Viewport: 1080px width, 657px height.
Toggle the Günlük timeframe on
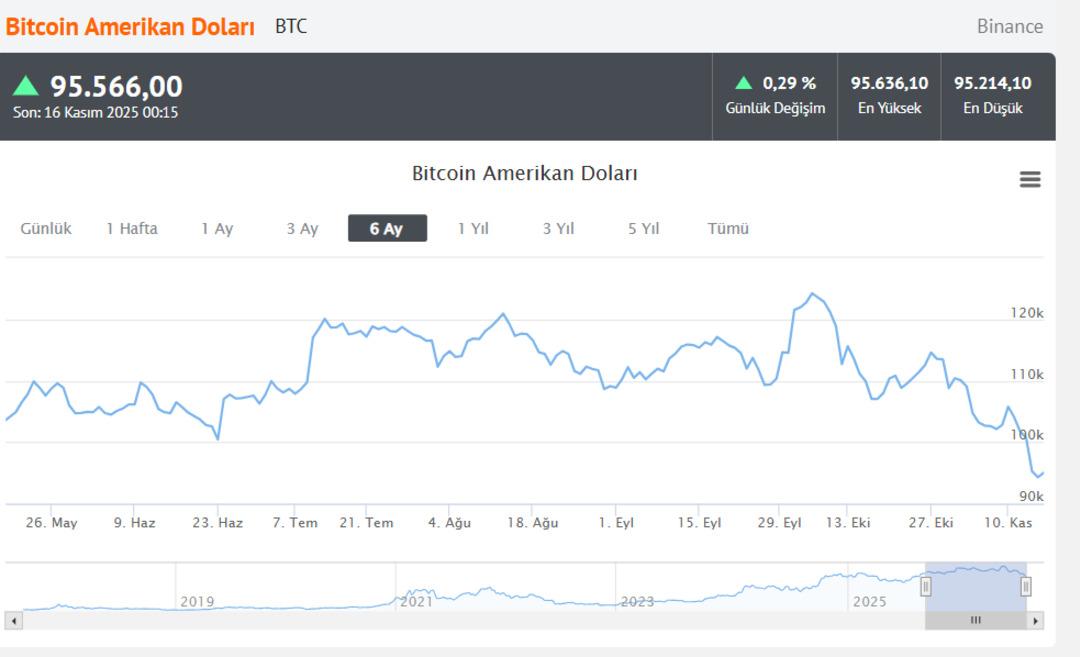point(46,228)
